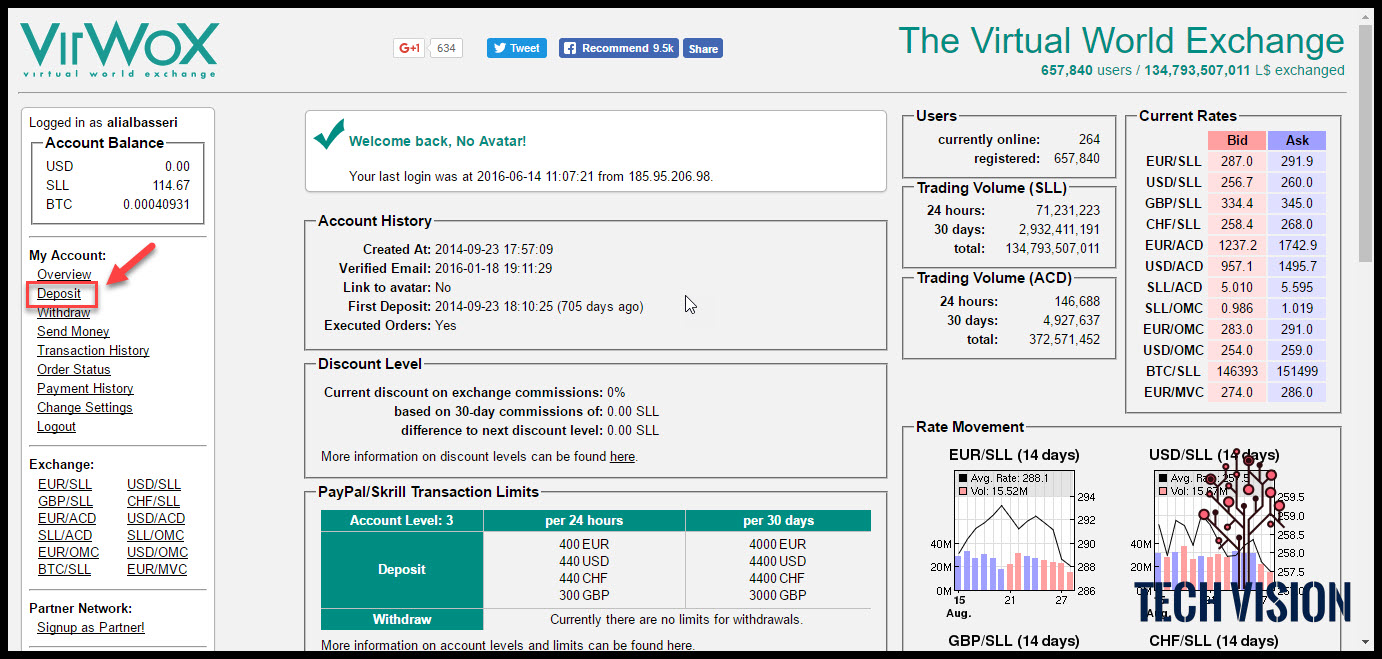1382x659 pixels.
Task: Open the EUR/OMC exchange link
Action: [69, 552]
